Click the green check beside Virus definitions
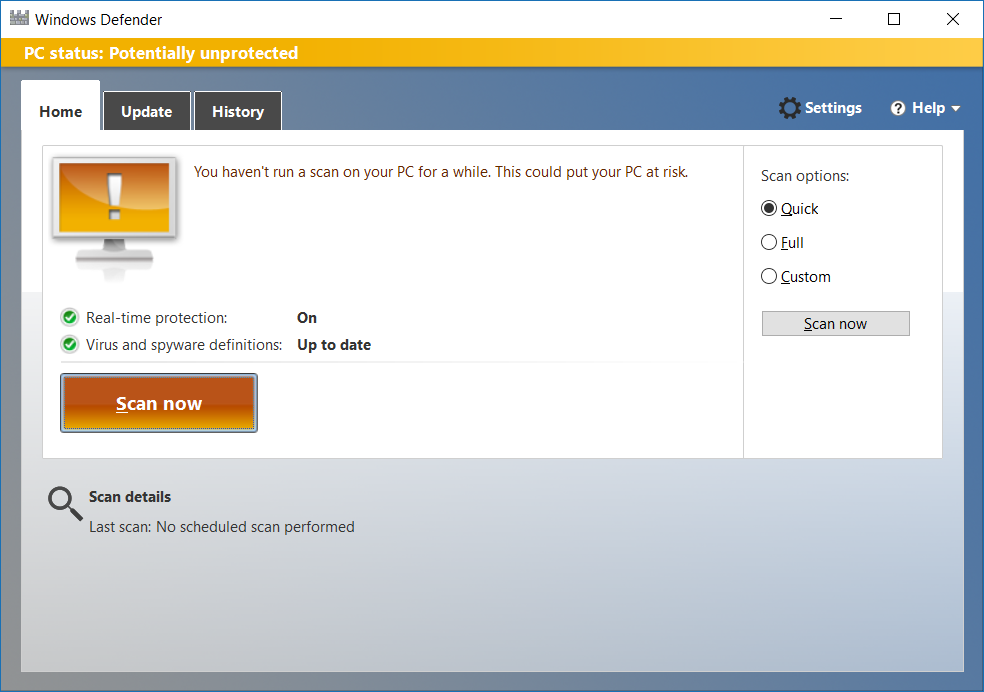The image size is (984, 692). [x=70, y=344]
